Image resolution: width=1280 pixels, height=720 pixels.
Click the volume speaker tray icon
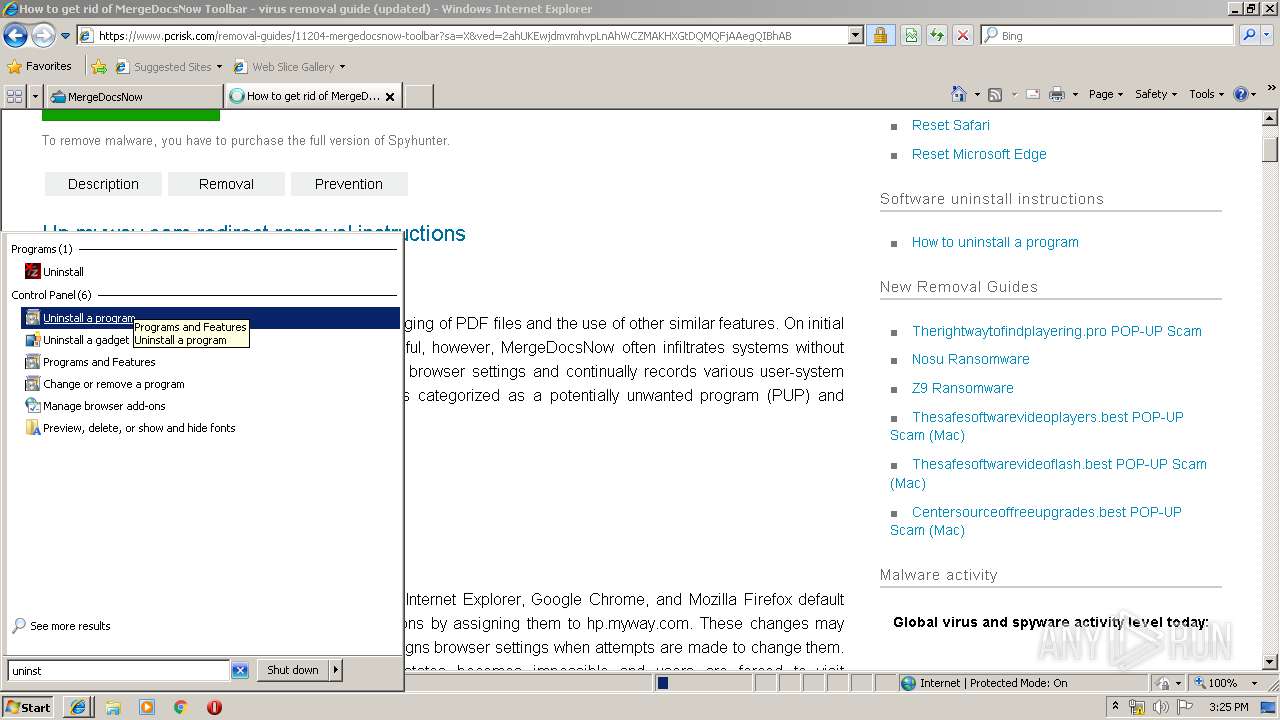tap(1161, 707)
